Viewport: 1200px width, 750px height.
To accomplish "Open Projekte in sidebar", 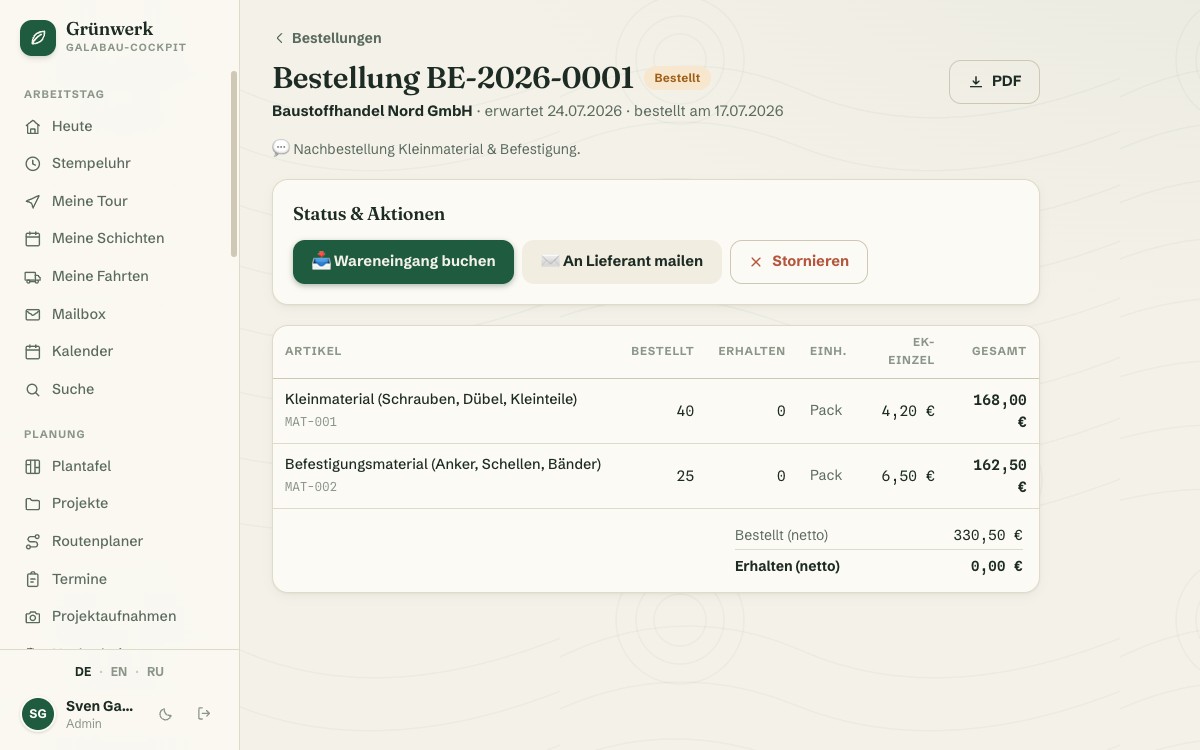I will [118, 504].
